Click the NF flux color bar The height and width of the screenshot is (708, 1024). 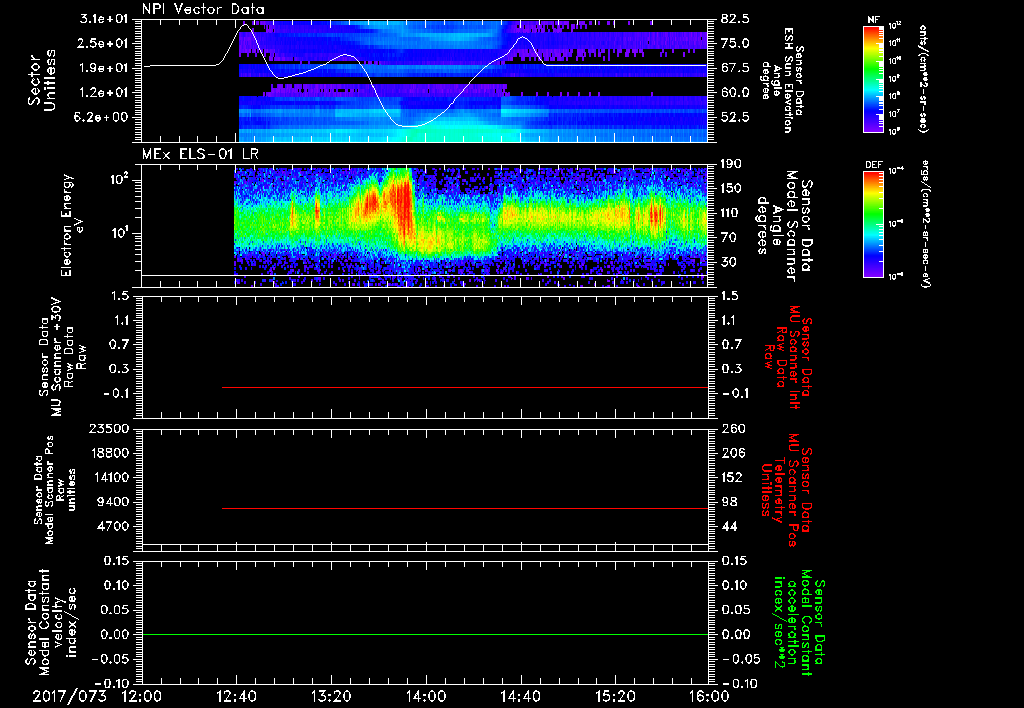(x=873, y=79)
